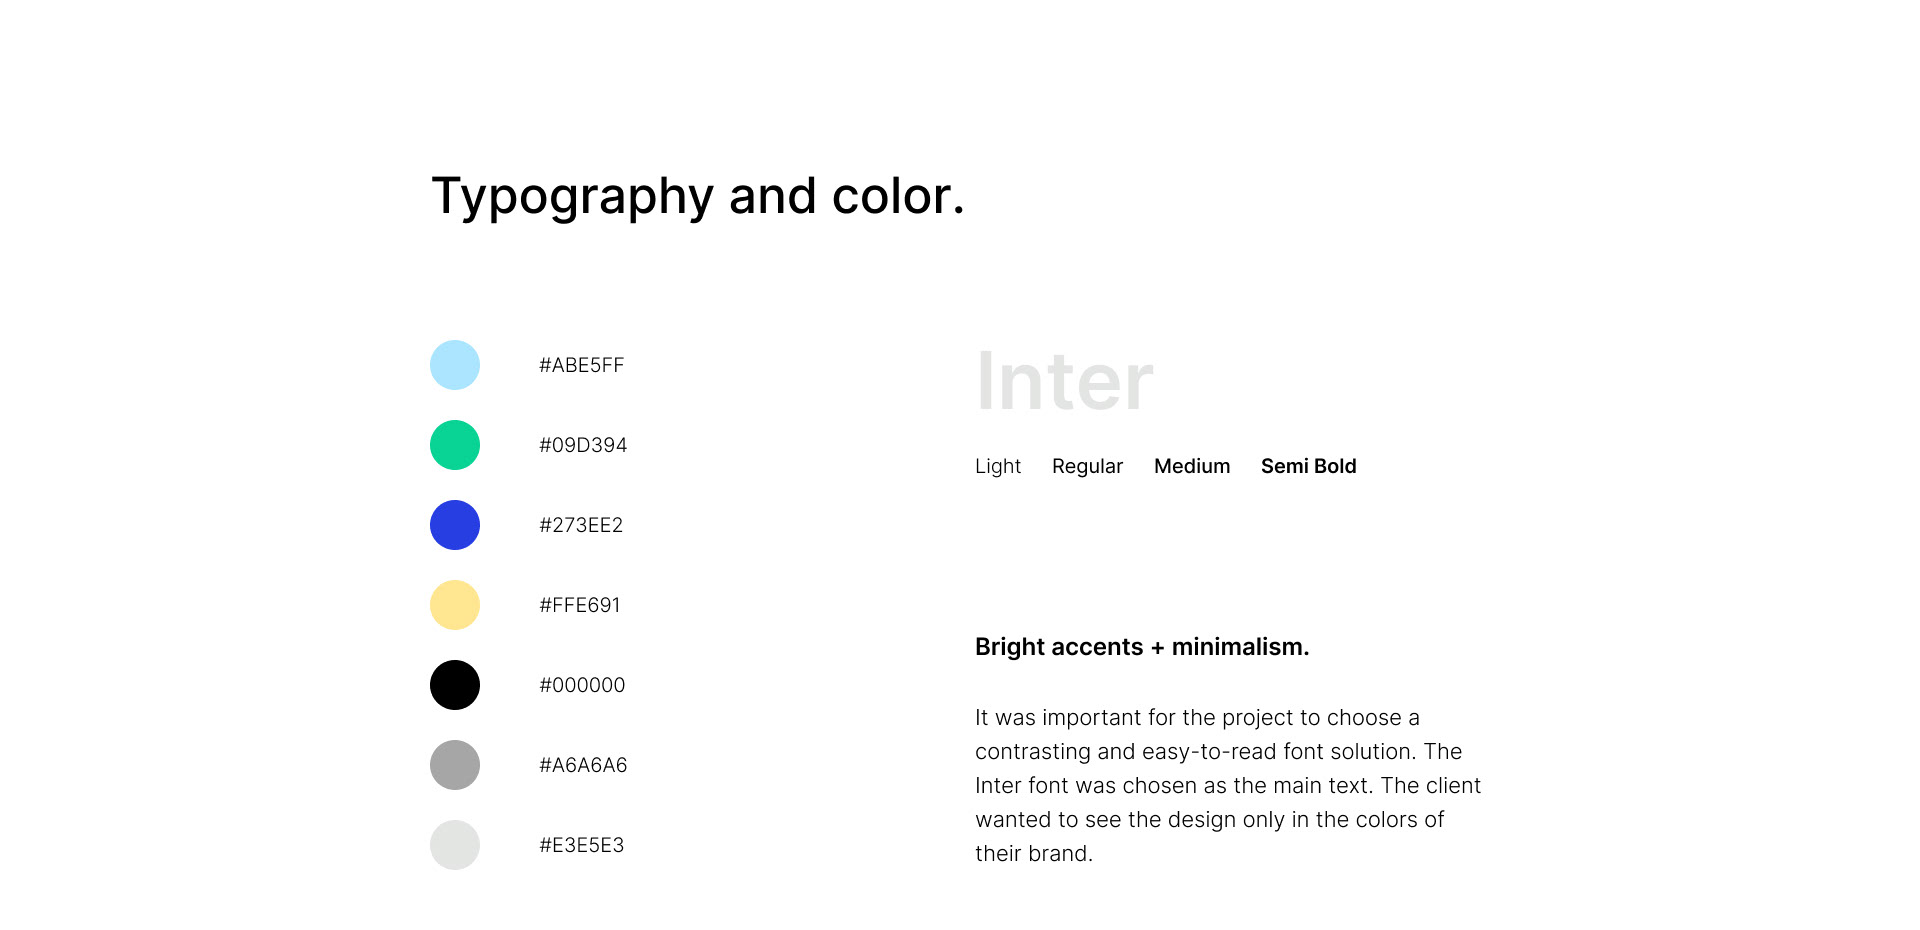1920x930 pixels.
Task: Select the green #09D394 color circle
Action: [455, 445]
